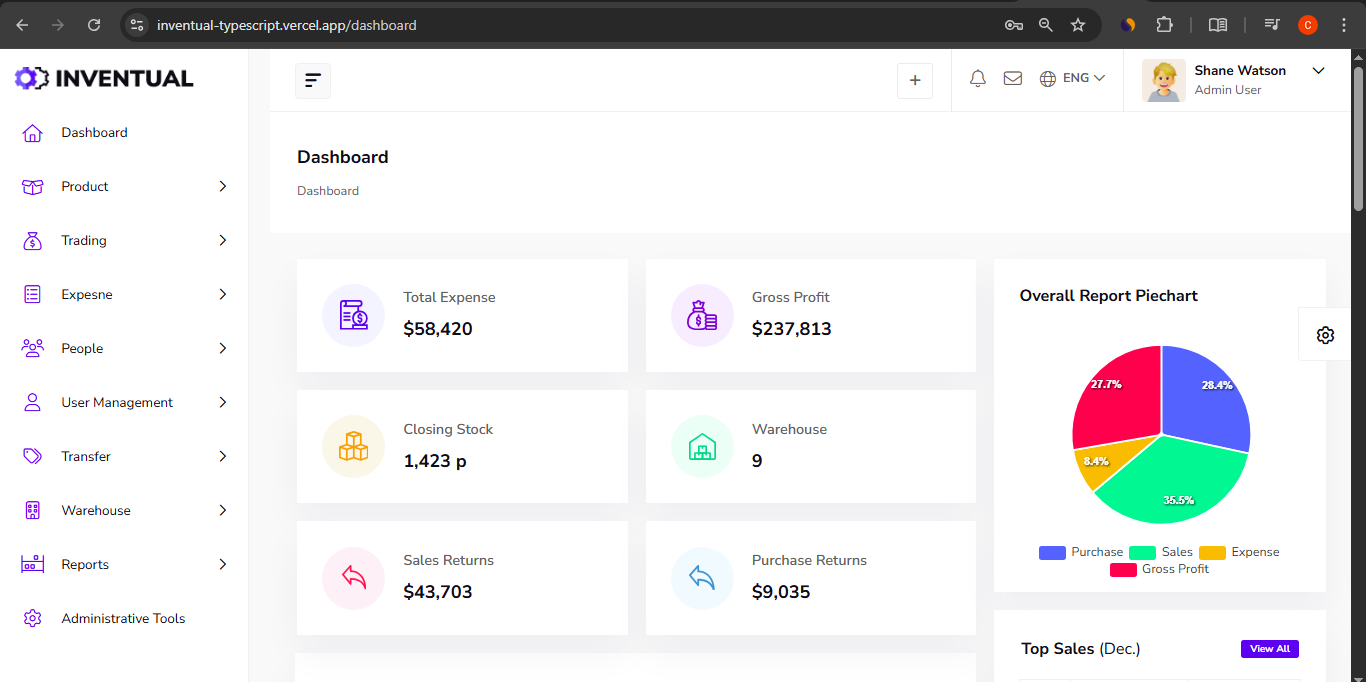Toggle the Purchase legend in piechart
Viewport: 1366px width, 682px height.
coord(1081,552)
